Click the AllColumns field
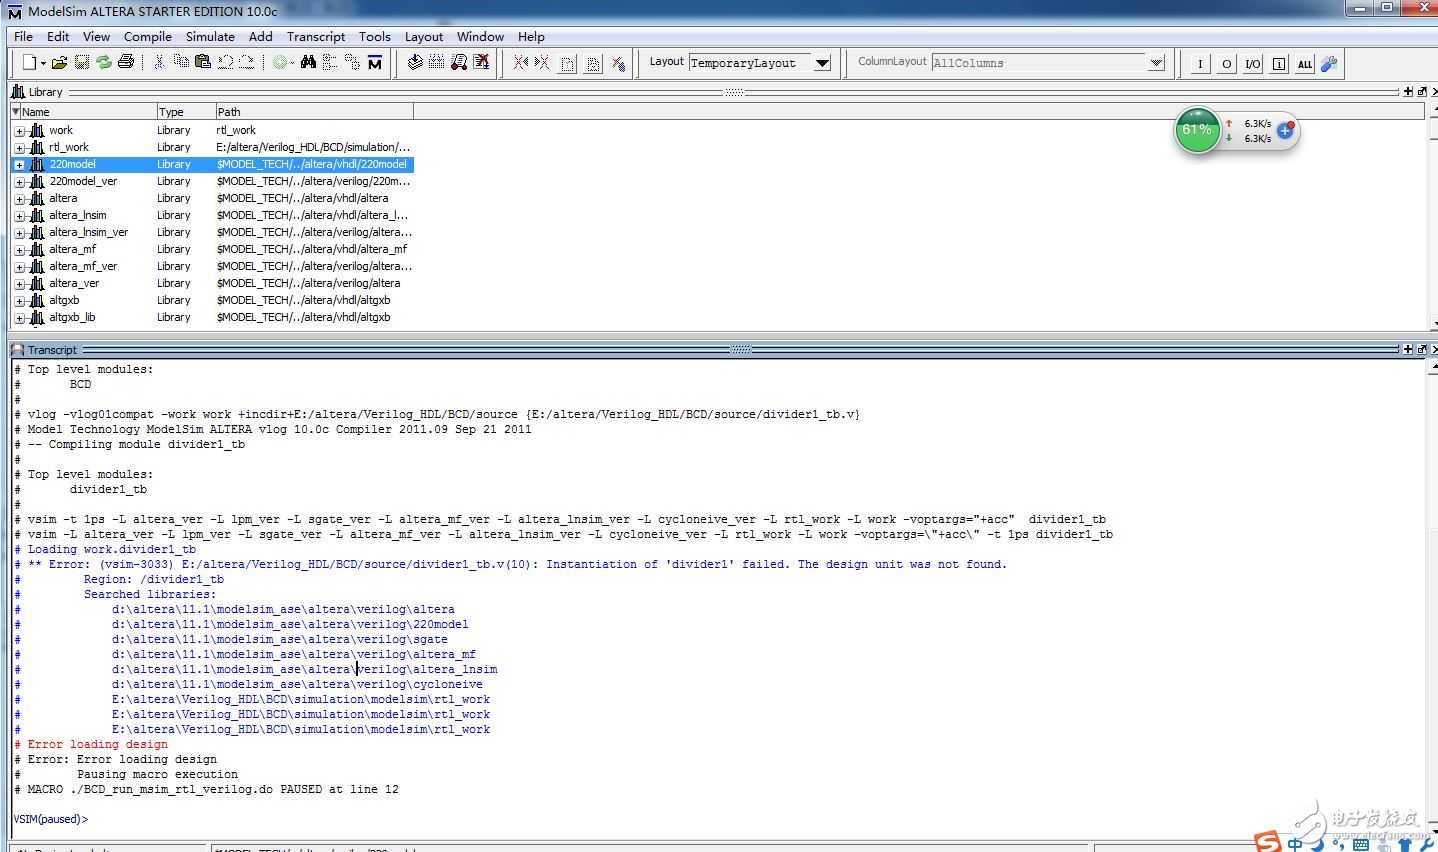1438x852 pixels. click(x=1038, y=63)
